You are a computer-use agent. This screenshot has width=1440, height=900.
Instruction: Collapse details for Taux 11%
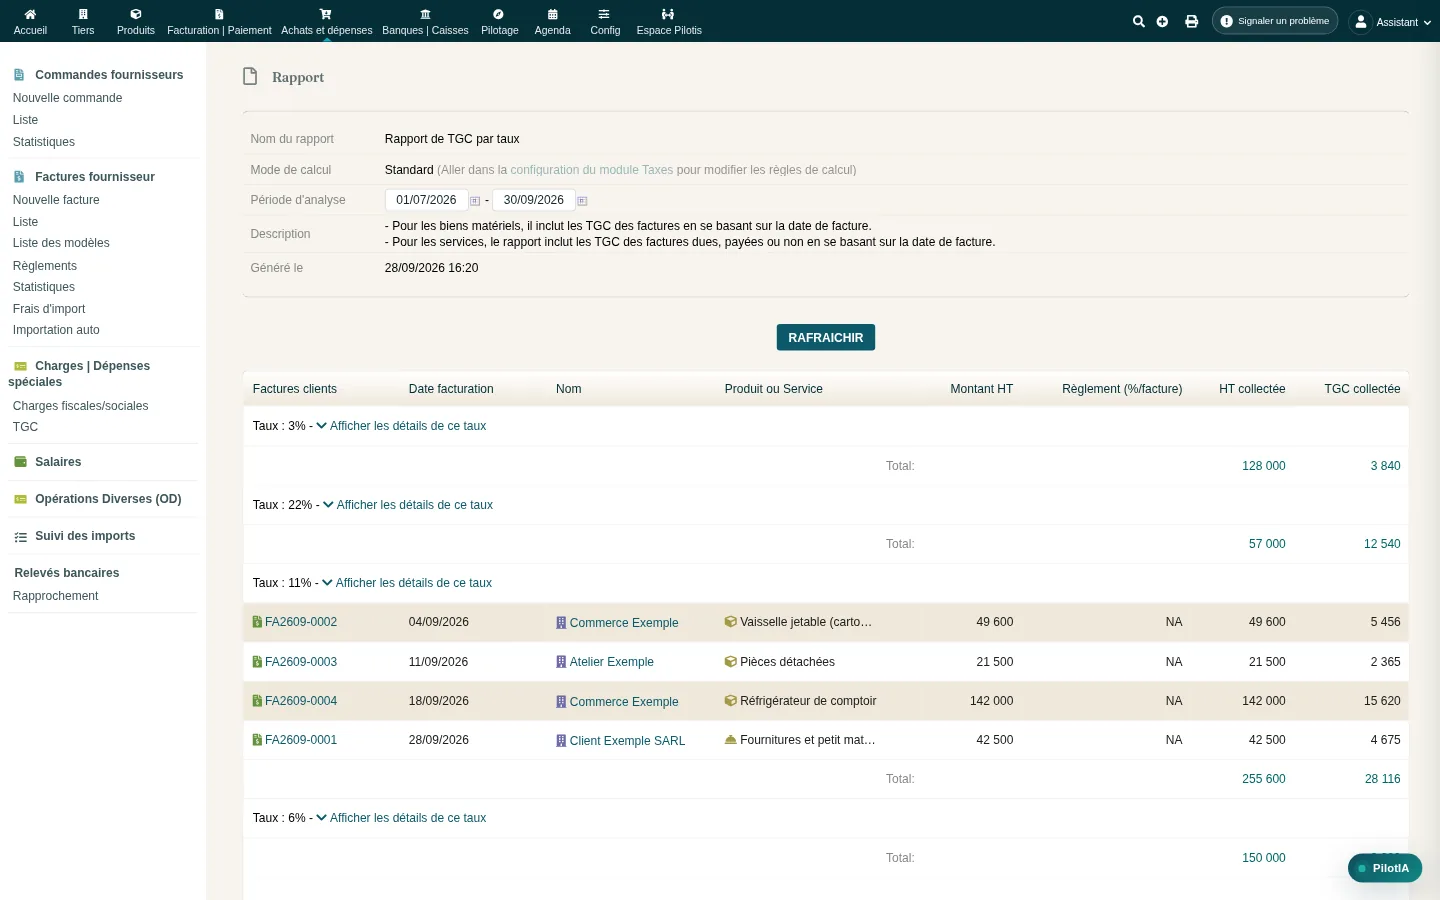pos(407,583)
